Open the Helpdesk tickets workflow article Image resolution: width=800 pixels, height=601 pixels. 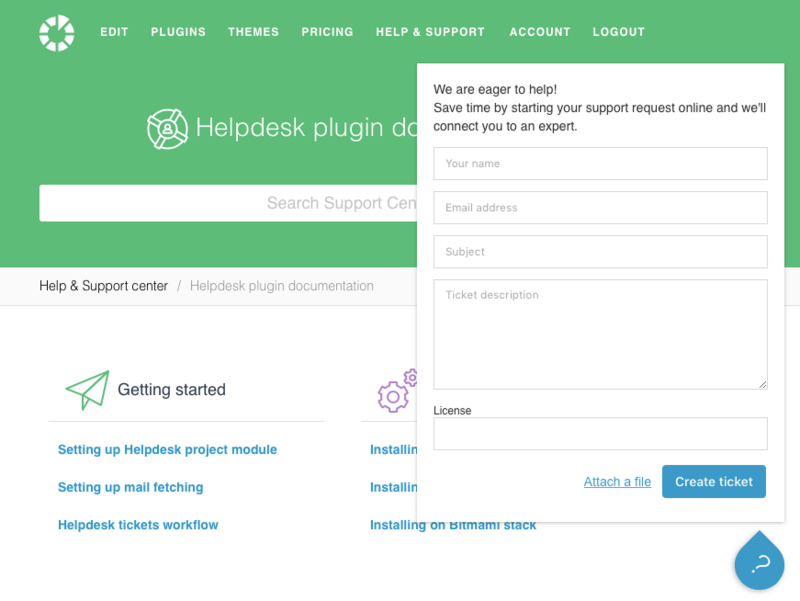pyautogui.click(x=138, y=525)
